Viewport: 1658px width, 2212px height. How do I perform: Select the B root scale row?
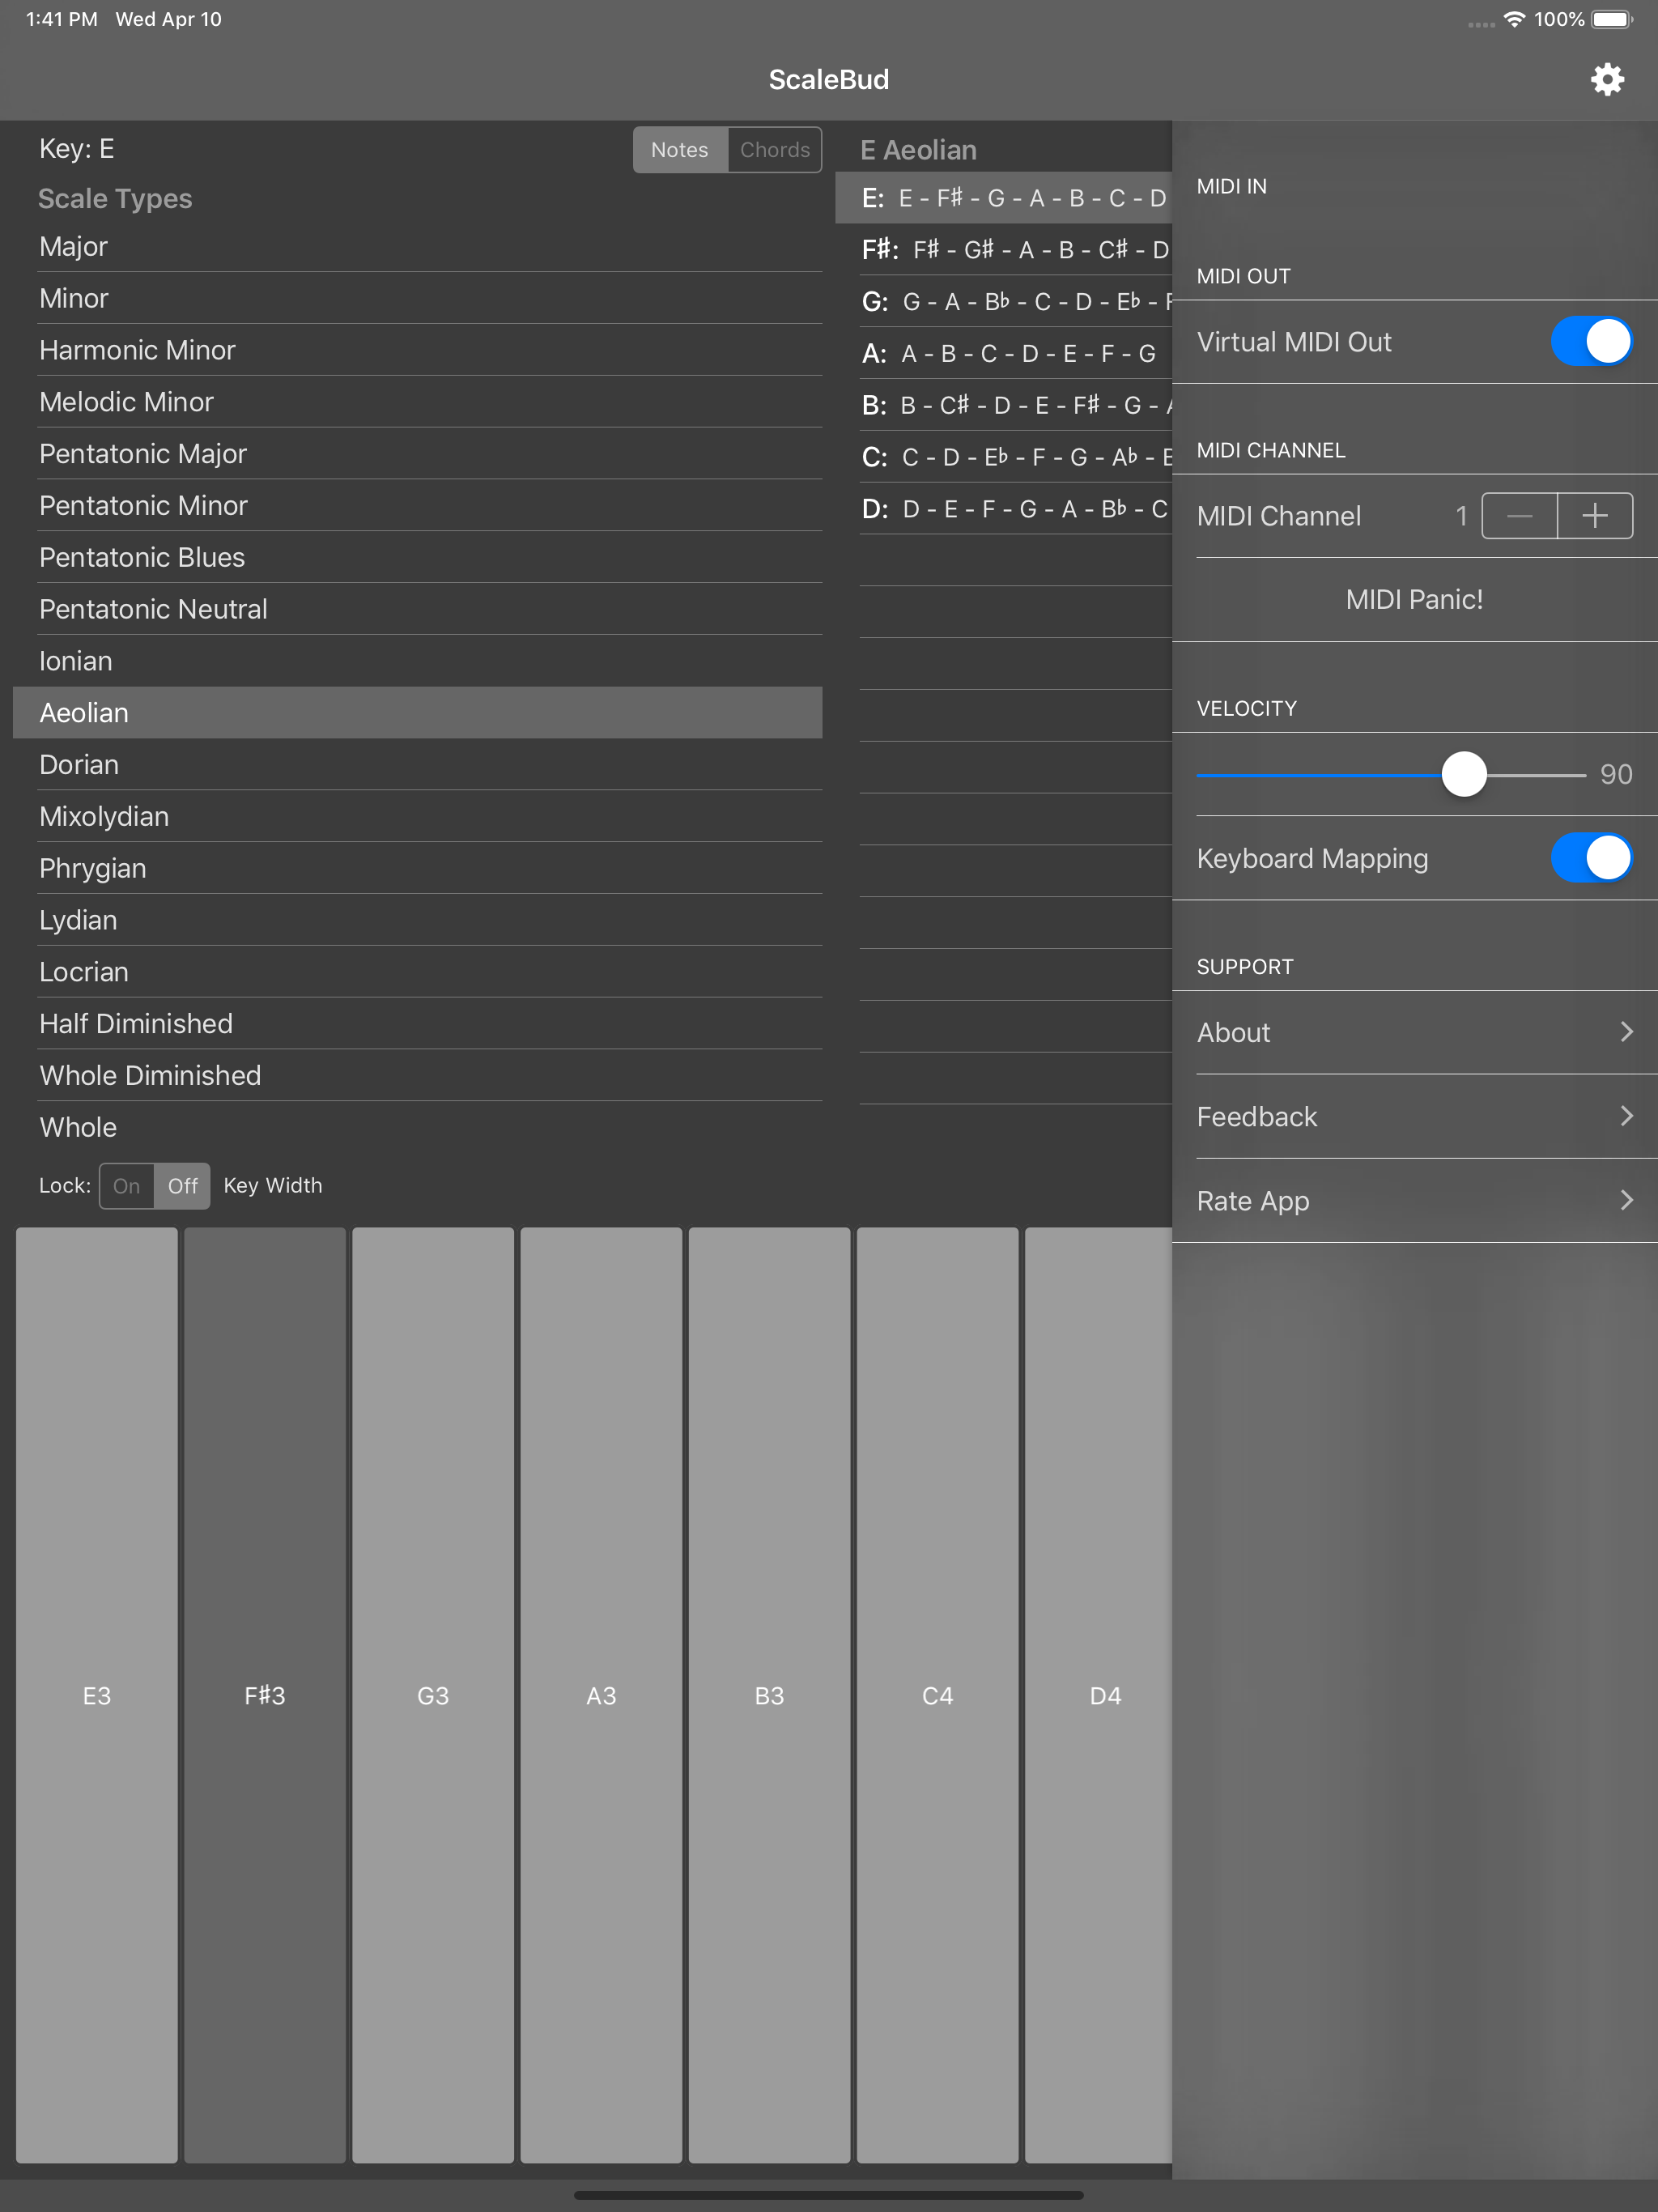(x=1004, y=405)
